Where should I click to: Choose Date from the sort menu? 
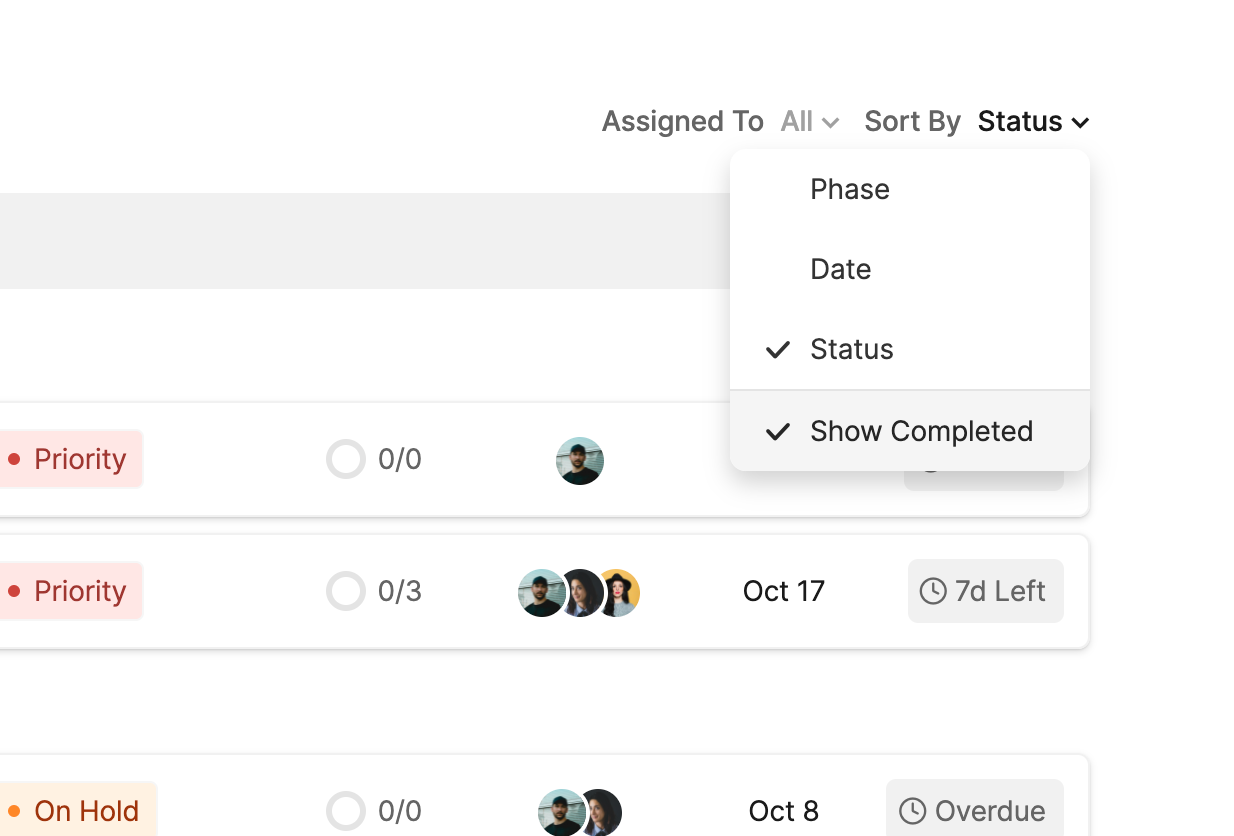pos(841,269)
